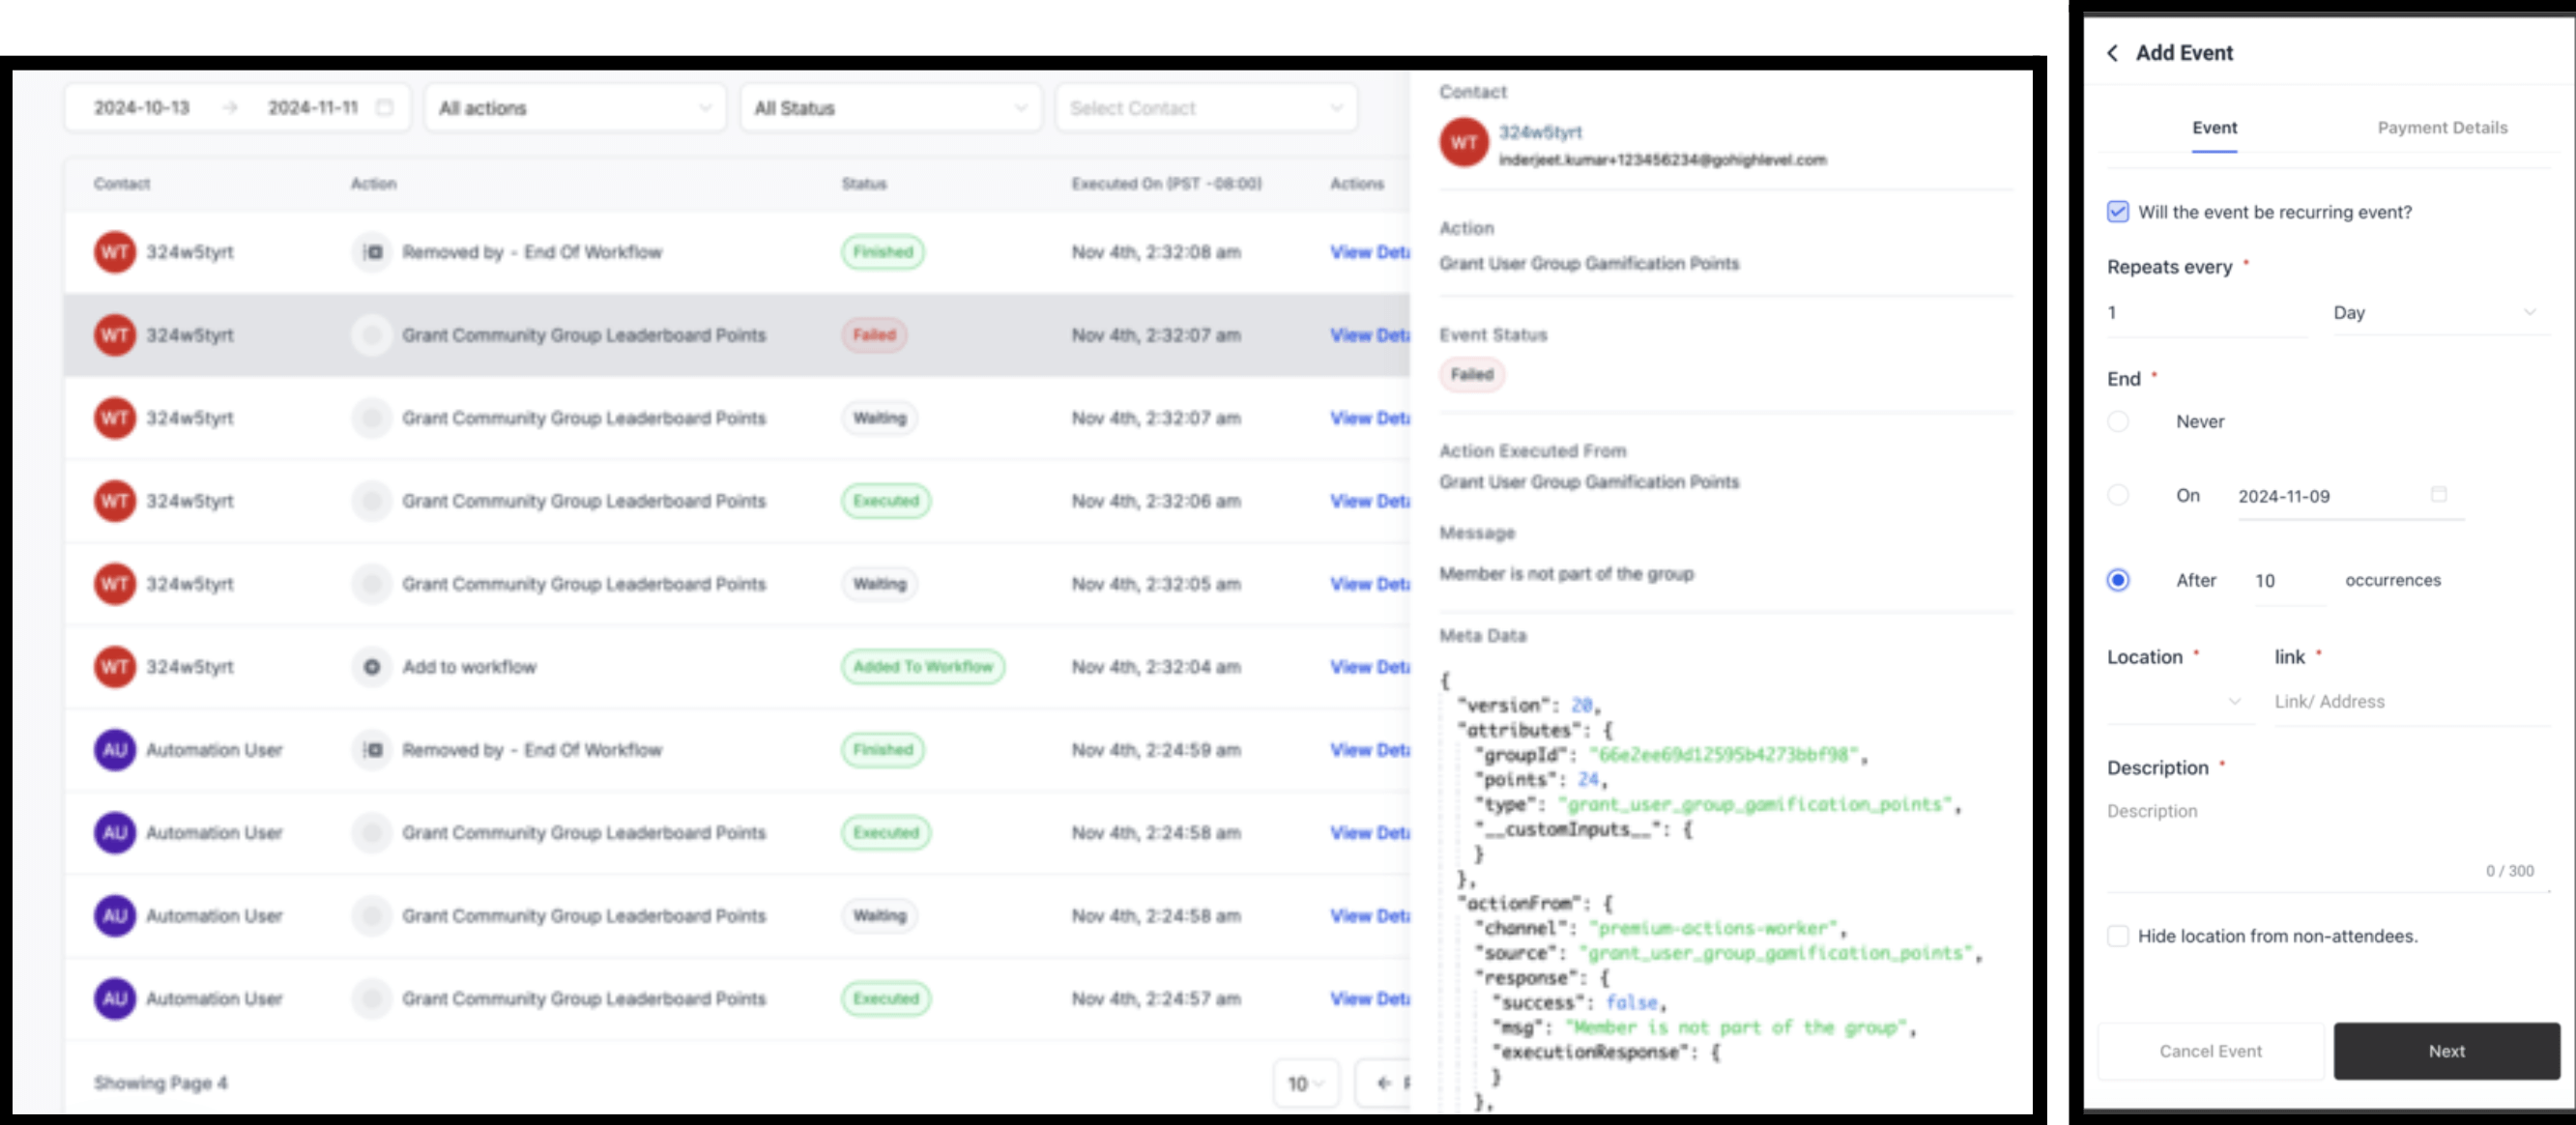The width and height of the screenshot is (2576, 1125).
Task: Select the Never end radio option
Action: 2117,421
